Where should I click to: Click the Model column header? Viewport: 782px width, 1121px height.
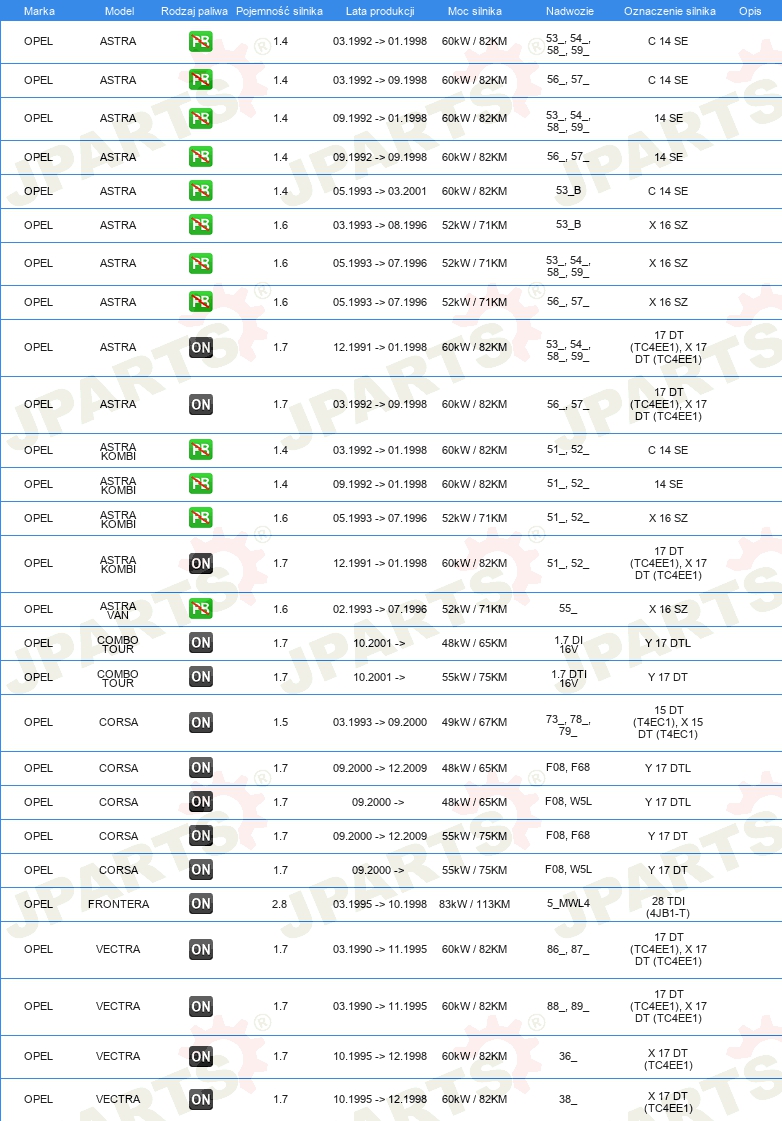[x=119, y=11]
